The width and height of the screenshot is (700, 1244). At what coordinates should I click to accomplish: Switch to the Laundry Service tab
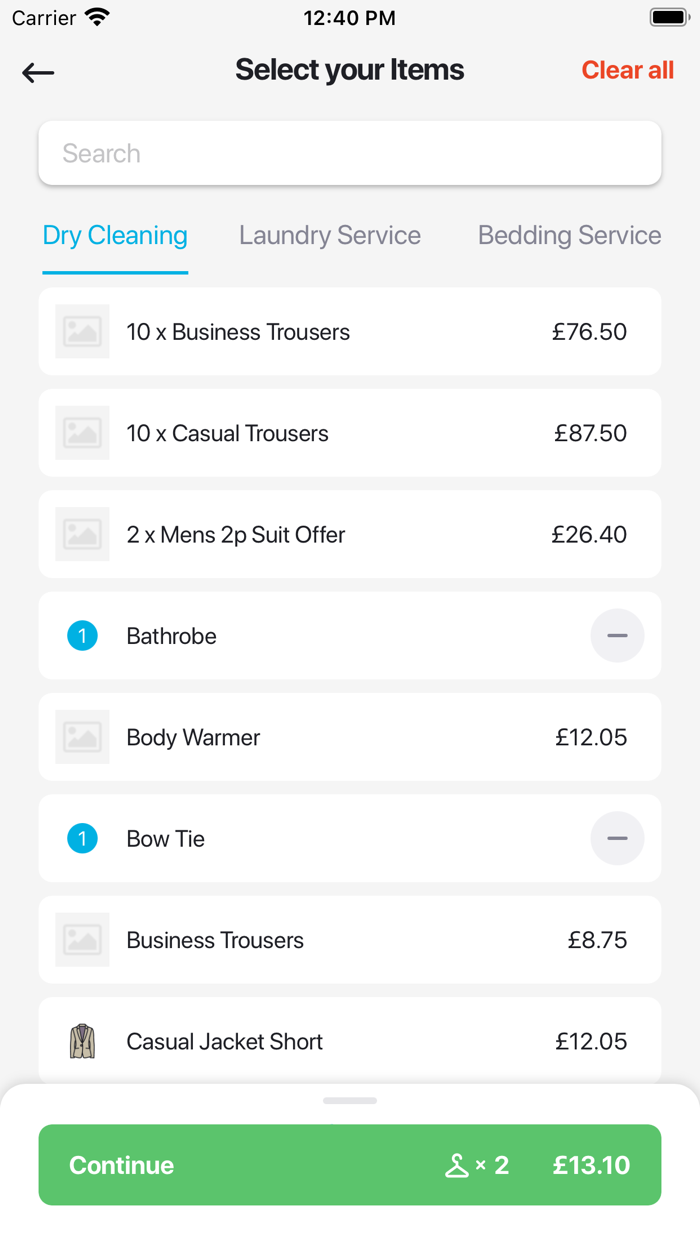click(330, 236)
